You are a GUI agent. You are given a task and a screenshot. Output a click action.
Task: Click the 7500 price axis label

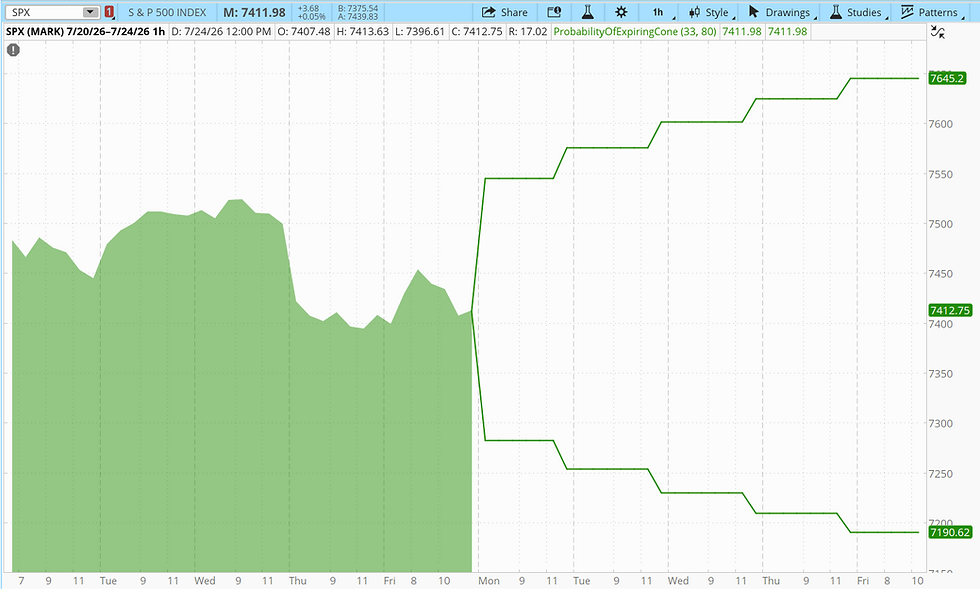pyautogui.click(x=941, y=224)
